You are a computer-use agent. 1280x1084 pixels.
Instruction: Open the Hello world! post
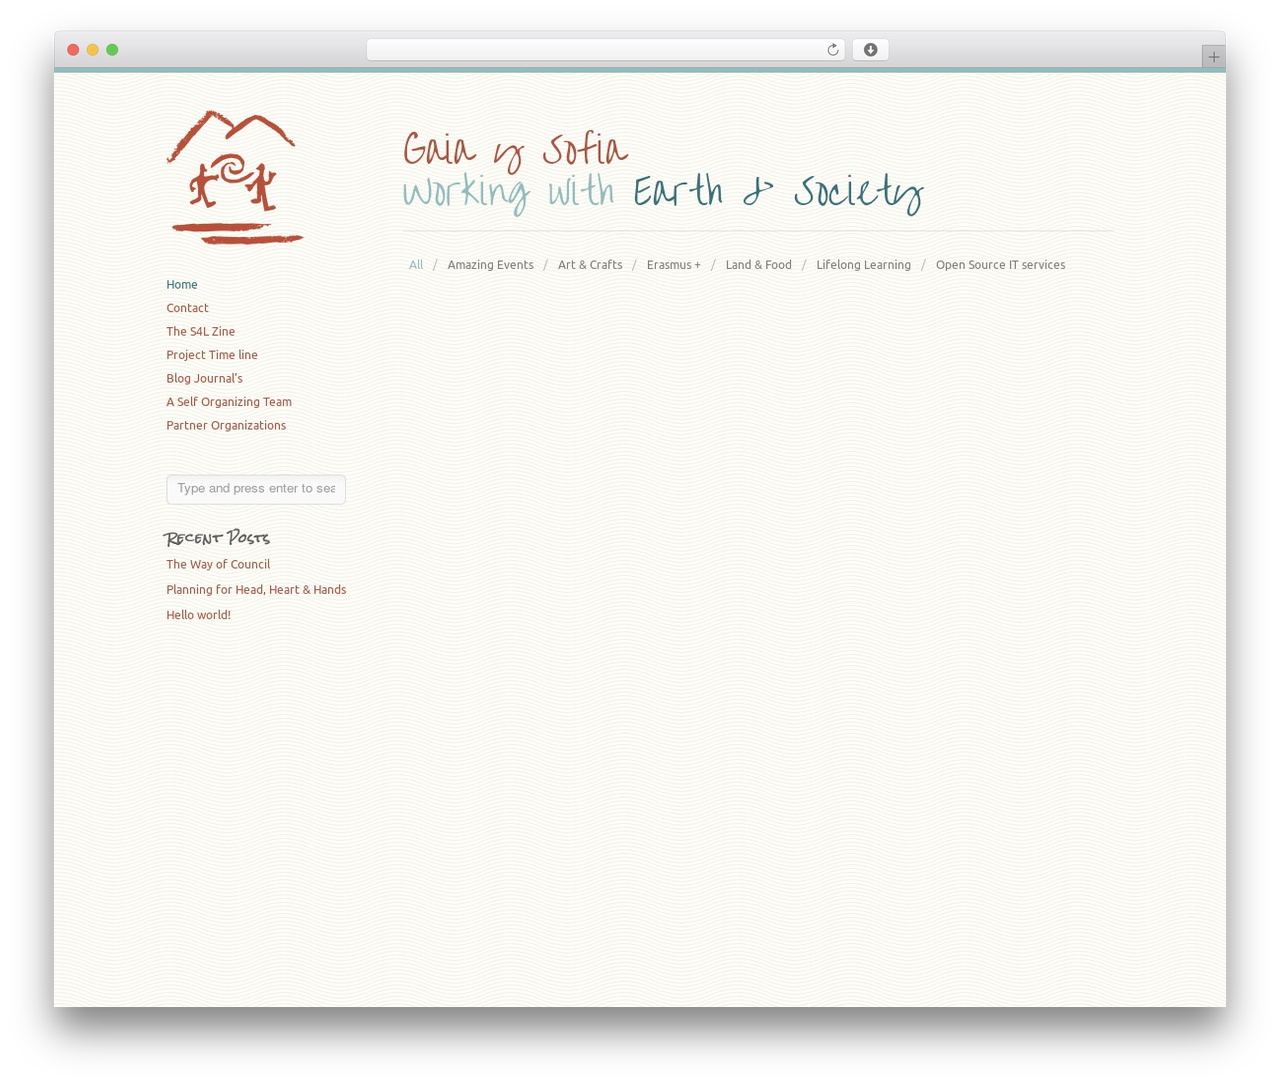coord(198,616)
